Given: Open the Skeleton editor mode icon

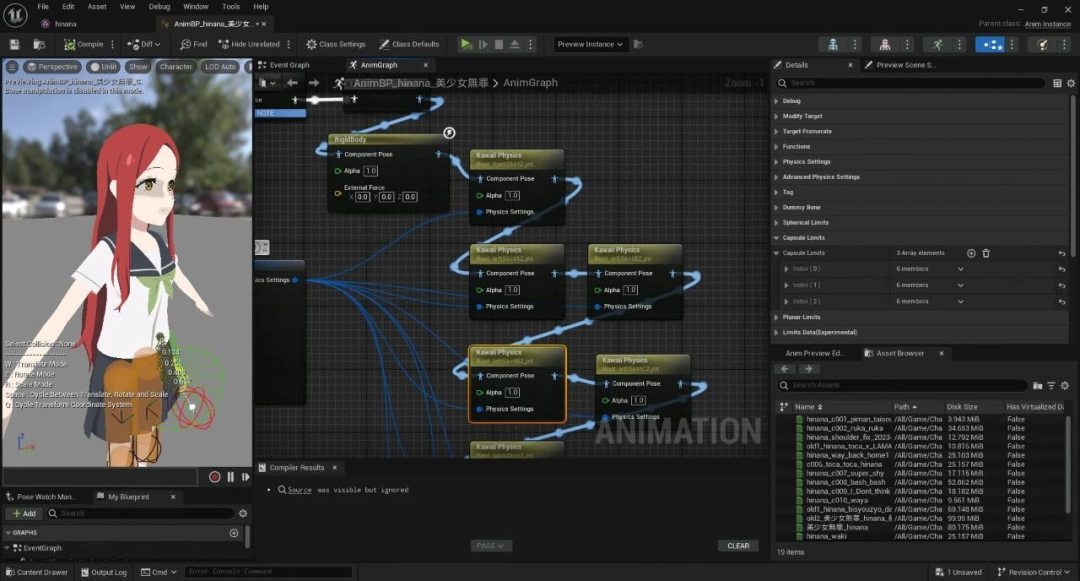Looking at the screenshot, I should coord(833,45).
